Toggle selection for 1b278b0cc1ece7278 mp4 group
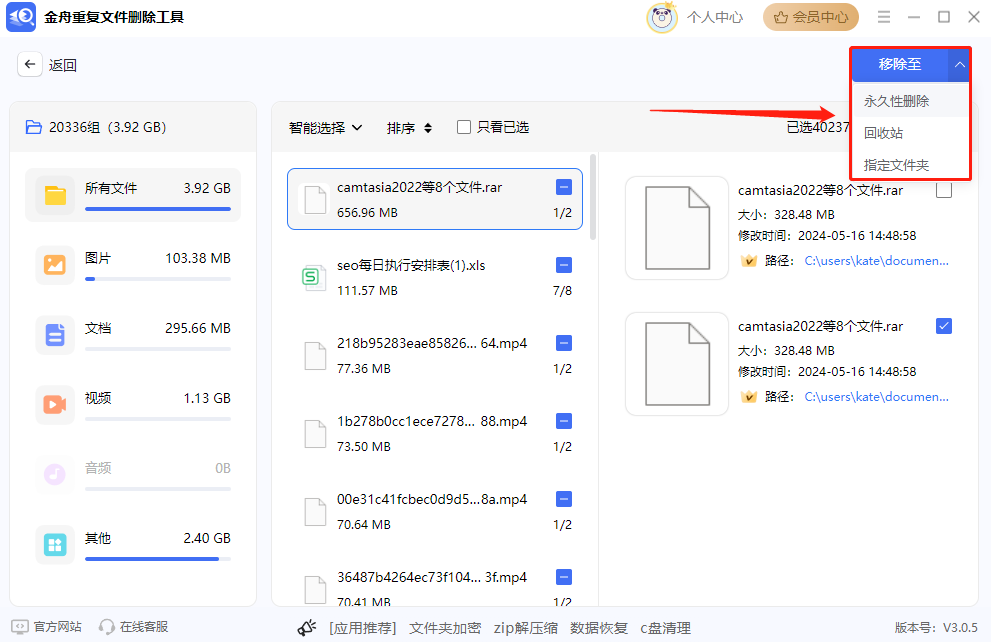The width and height of the screenshot is (991, 642). pyautogui.click(x=564, y=421)
